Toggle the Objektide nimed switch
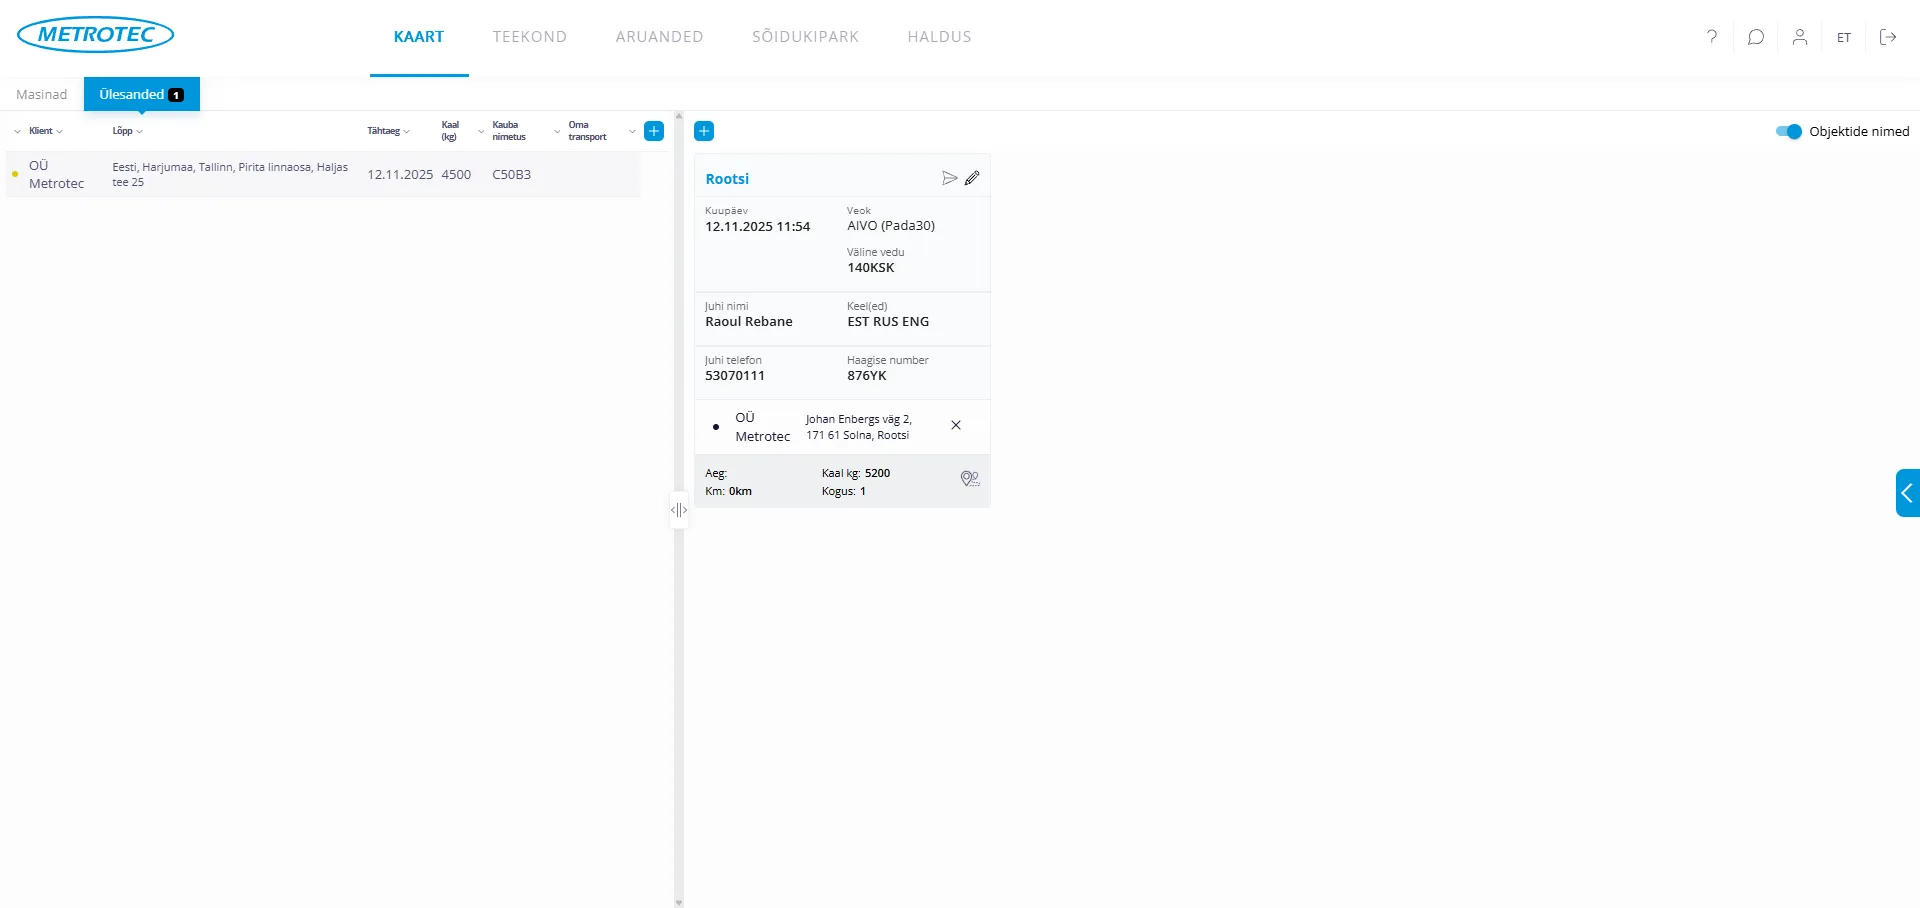 tap(1788, 131)
